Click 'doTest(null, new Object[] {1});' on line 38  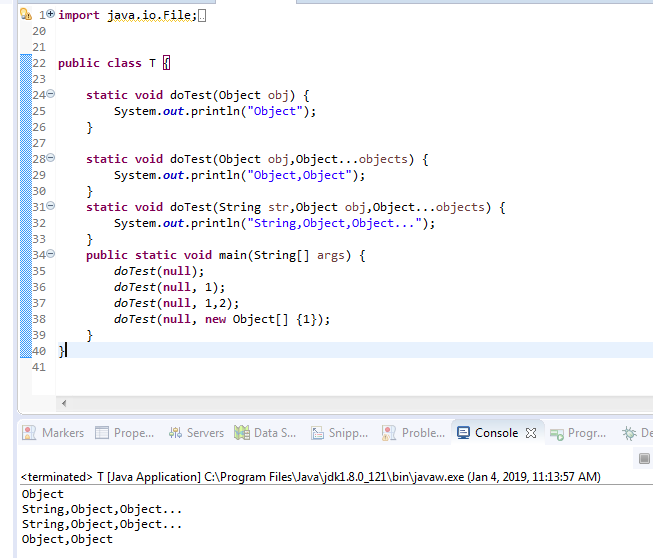(222, 319)
